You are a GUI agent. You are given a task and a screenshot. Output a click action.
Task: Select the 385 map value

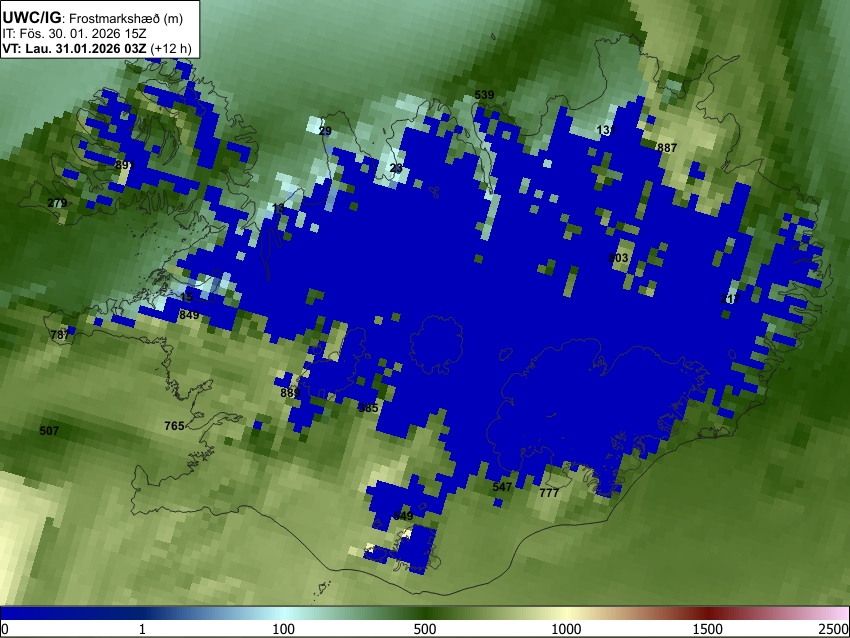[x=369, y=408]
